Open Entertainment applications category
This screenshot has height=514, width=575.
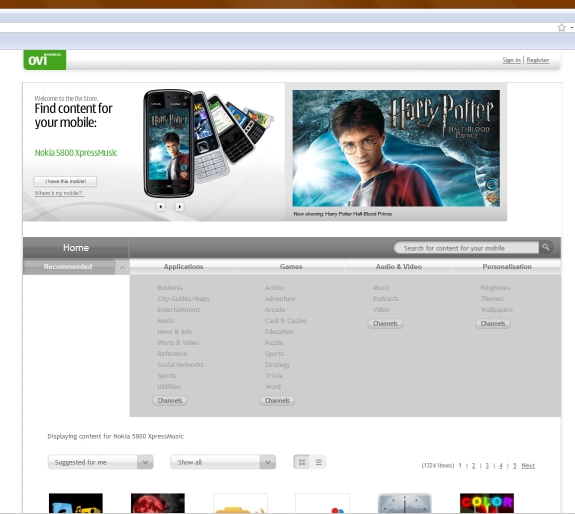(x=179, y=310)
